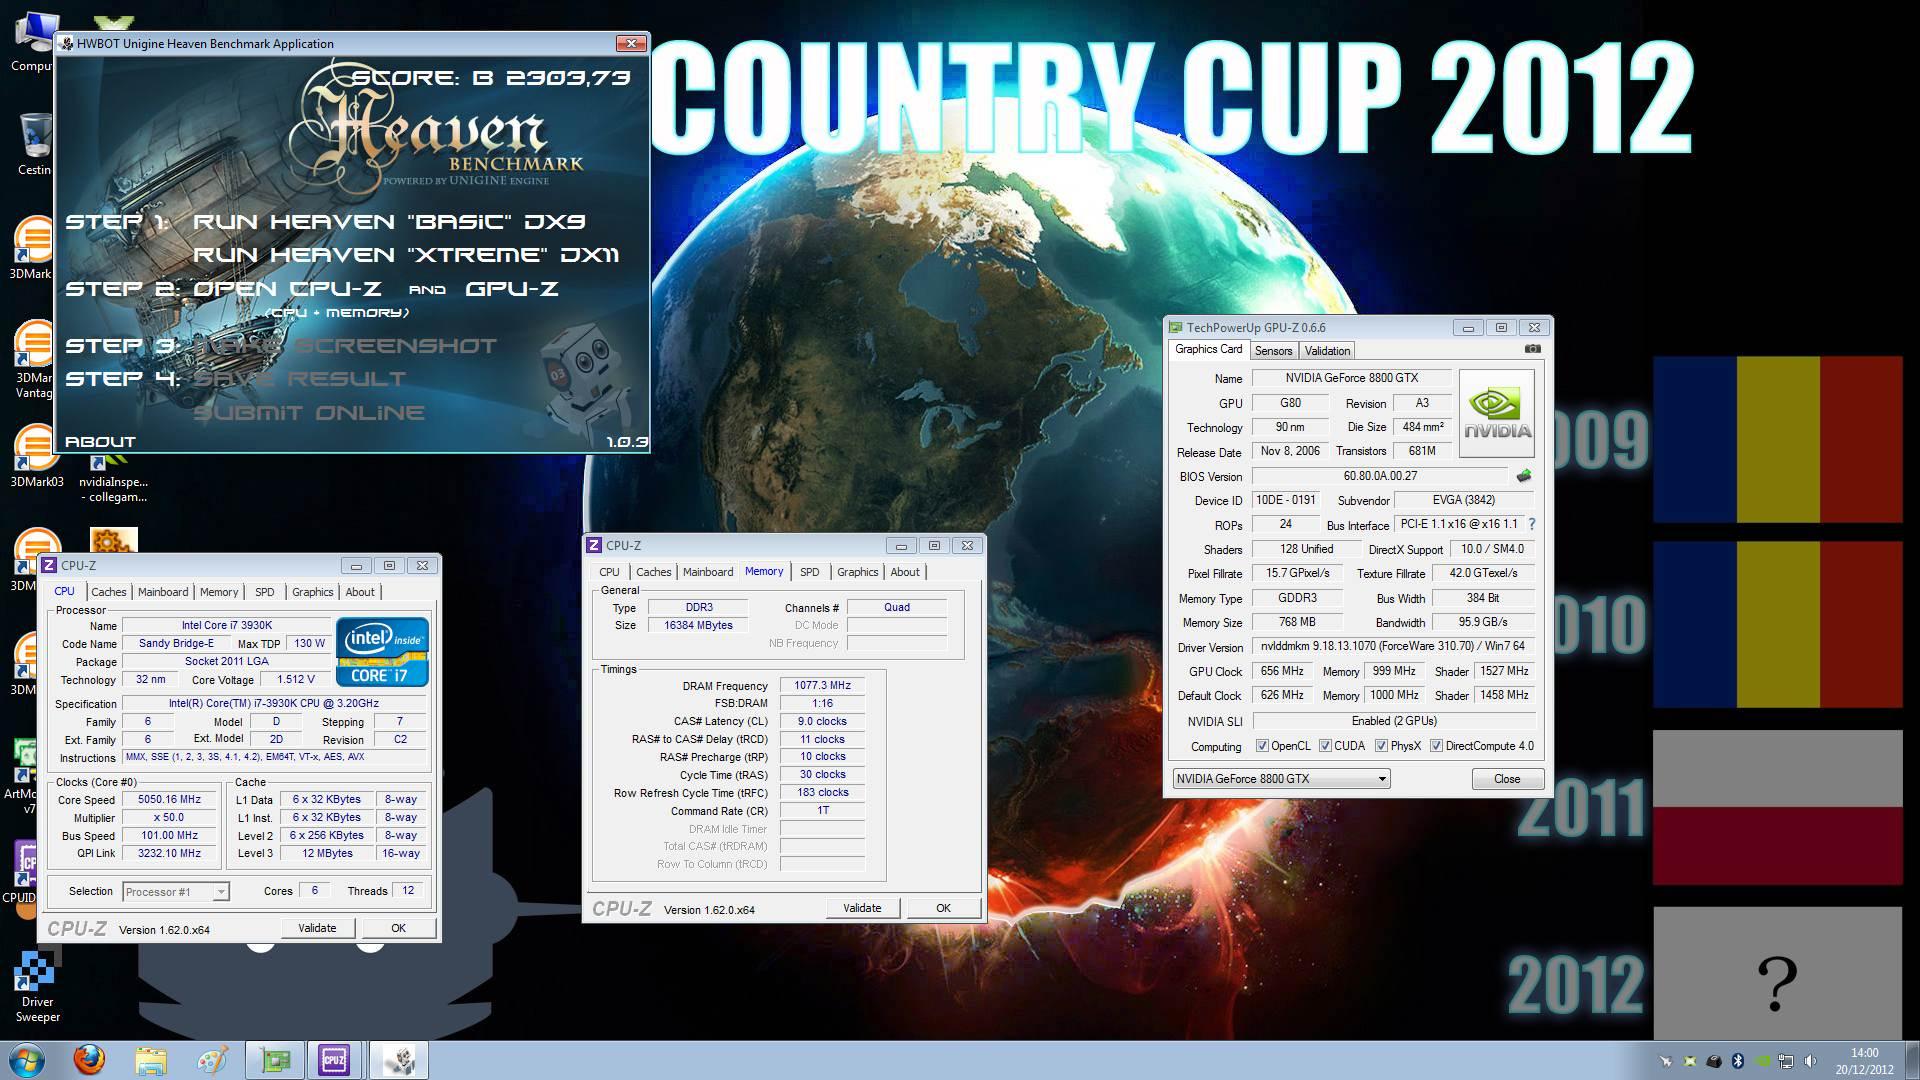Image resolution: width=1920 pixels, height=1080 pixels.
Task: Switch to CPU-Z taskbar button
Action: click(x=334, y=1060)
